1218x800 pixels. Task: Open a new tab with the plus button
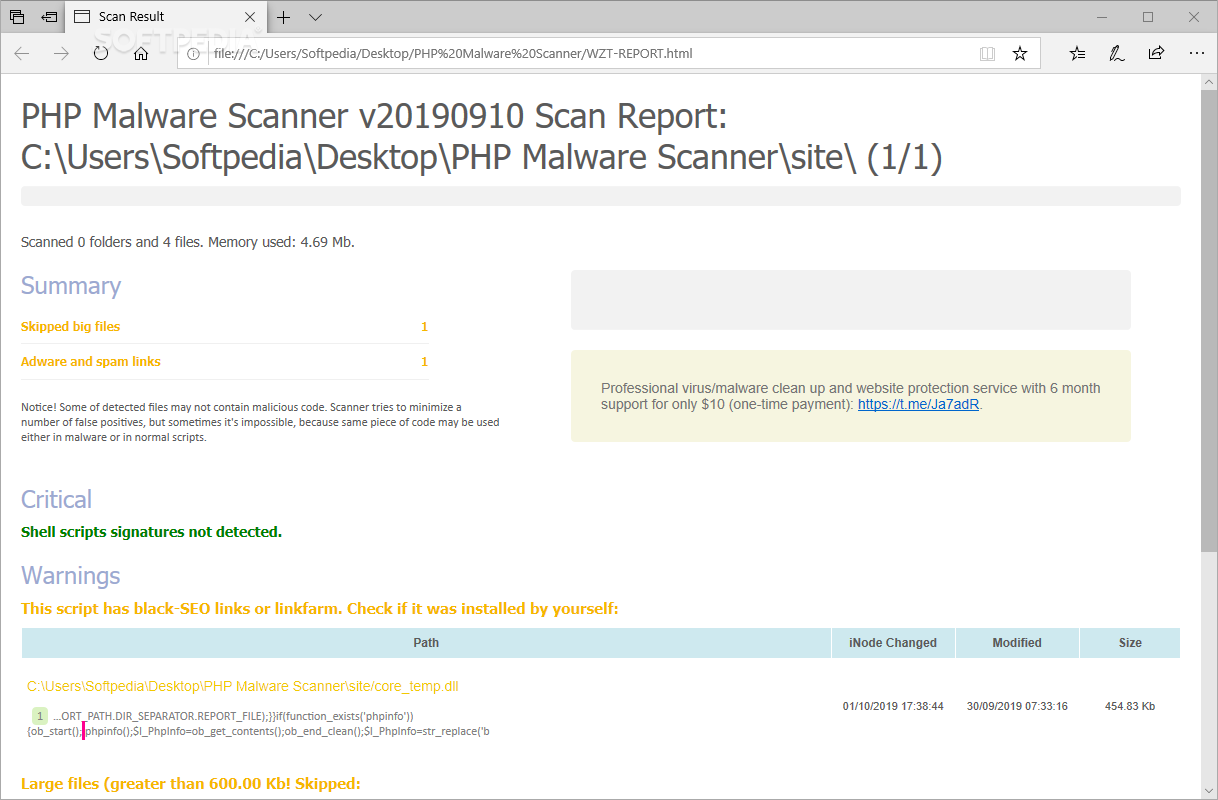pos(284,17)
